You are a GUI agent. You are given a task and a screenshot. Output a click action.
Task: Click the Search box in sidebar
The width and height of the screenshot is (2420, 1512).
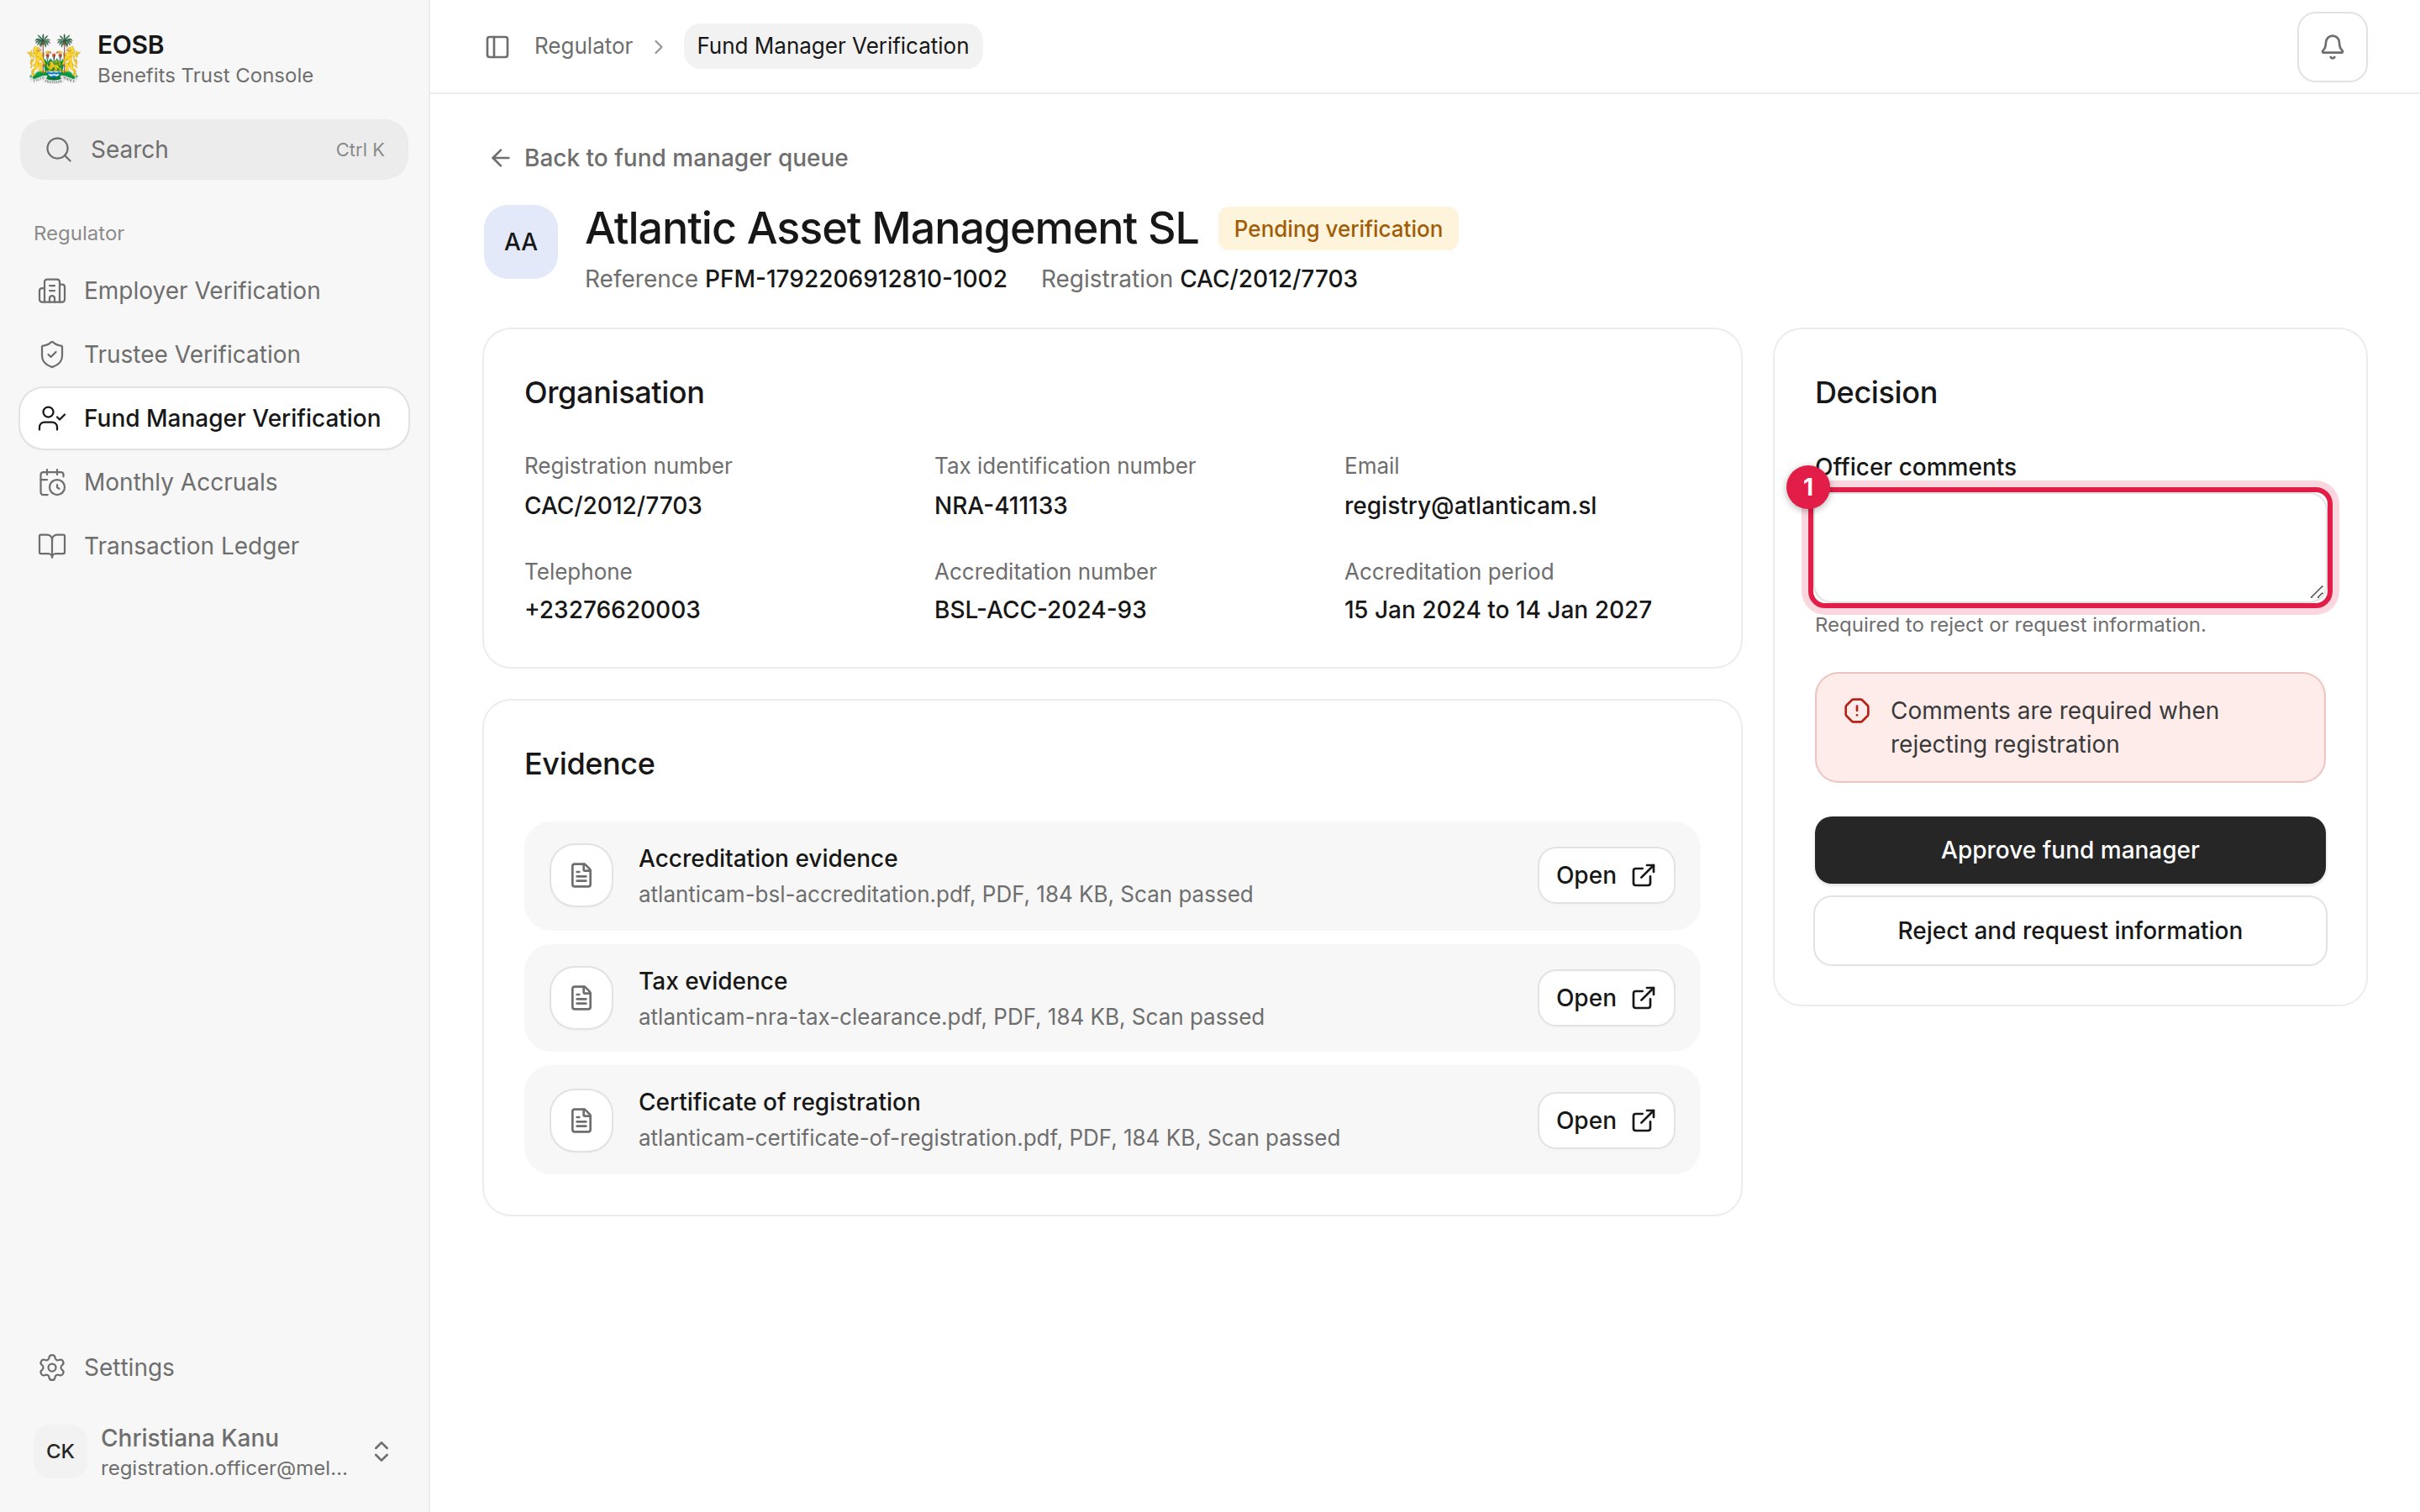click(214, 150)
